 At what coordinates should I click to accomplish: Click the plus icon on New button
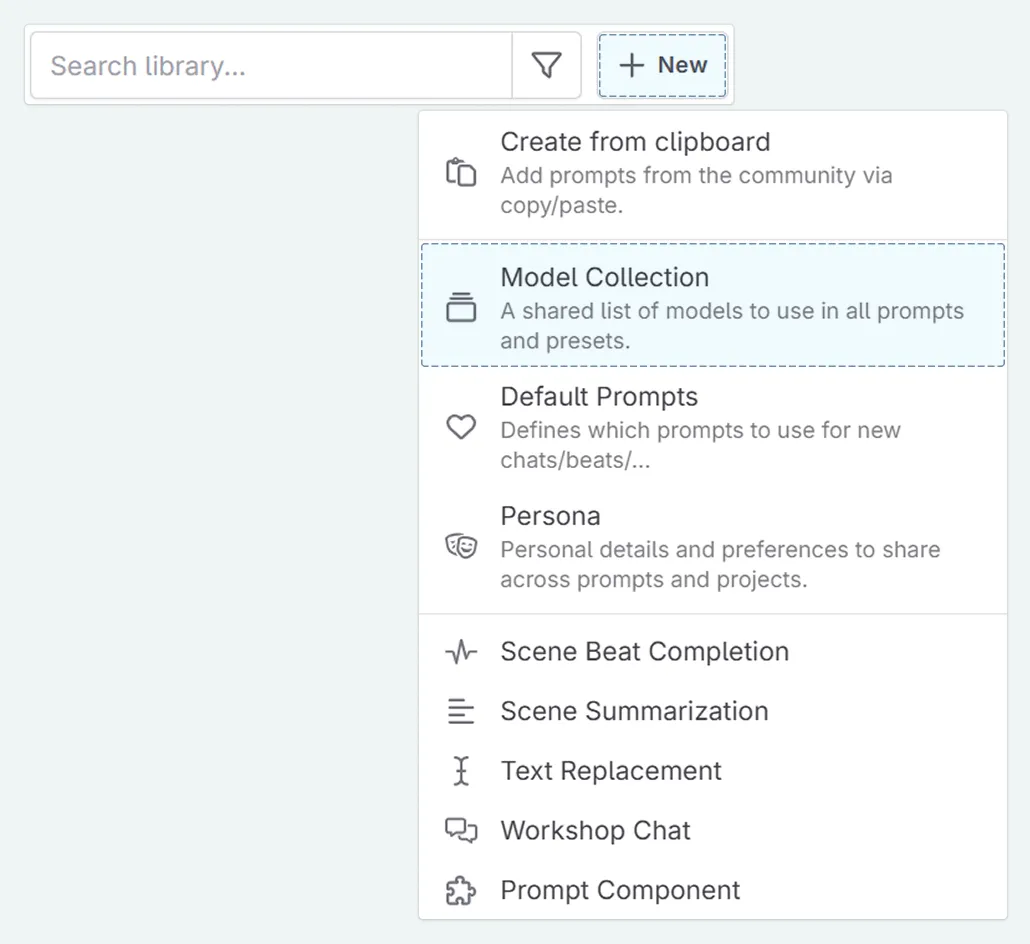pyautogui.click(x=631, y=66)
